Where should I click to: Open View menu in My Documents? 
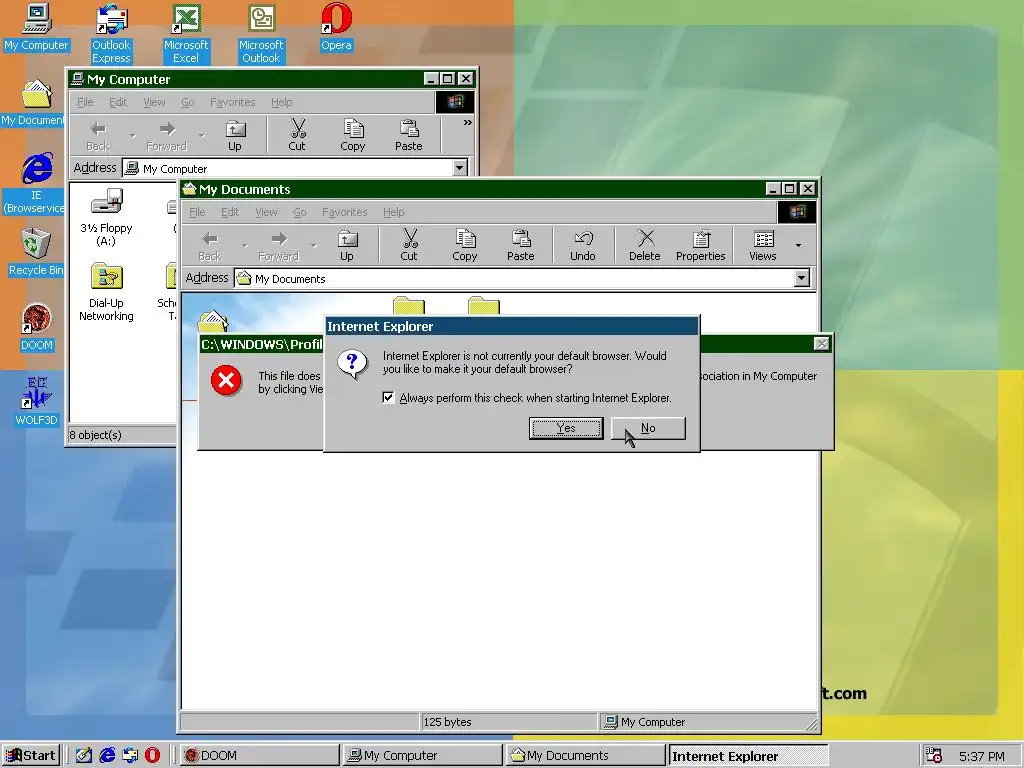click(x=266, y=212)
